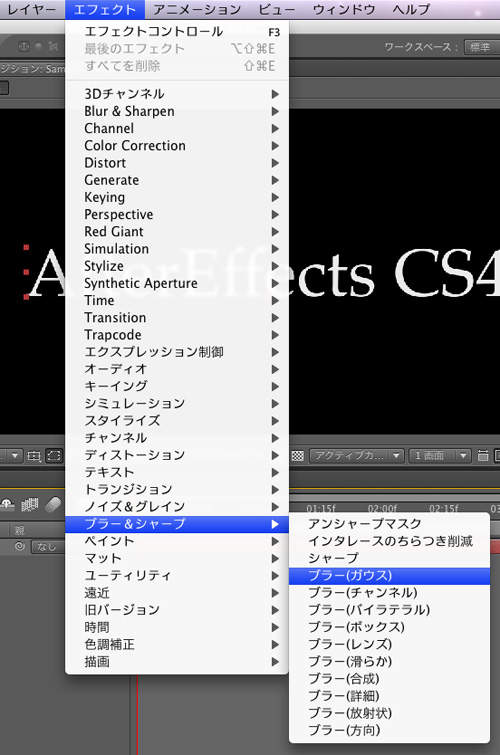The height and width of the screenshot is (755, 500).
Task: Click the 02:00f mark on timeline ruler
Action: pyautogui.click(x=382, y=508)
